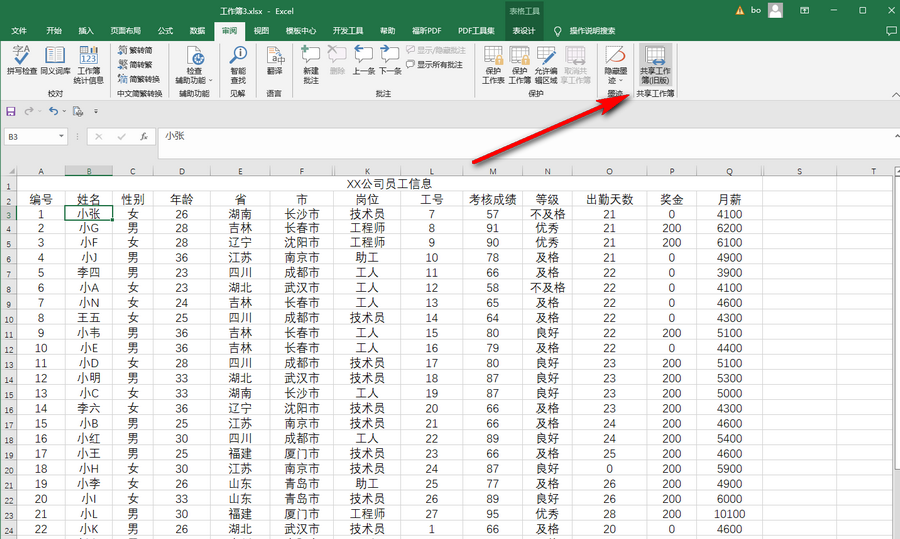The width and height of the screenshot is (900, 539).
Task: Click the 拼写检查 spell check icon
Action: click(22, 60)
